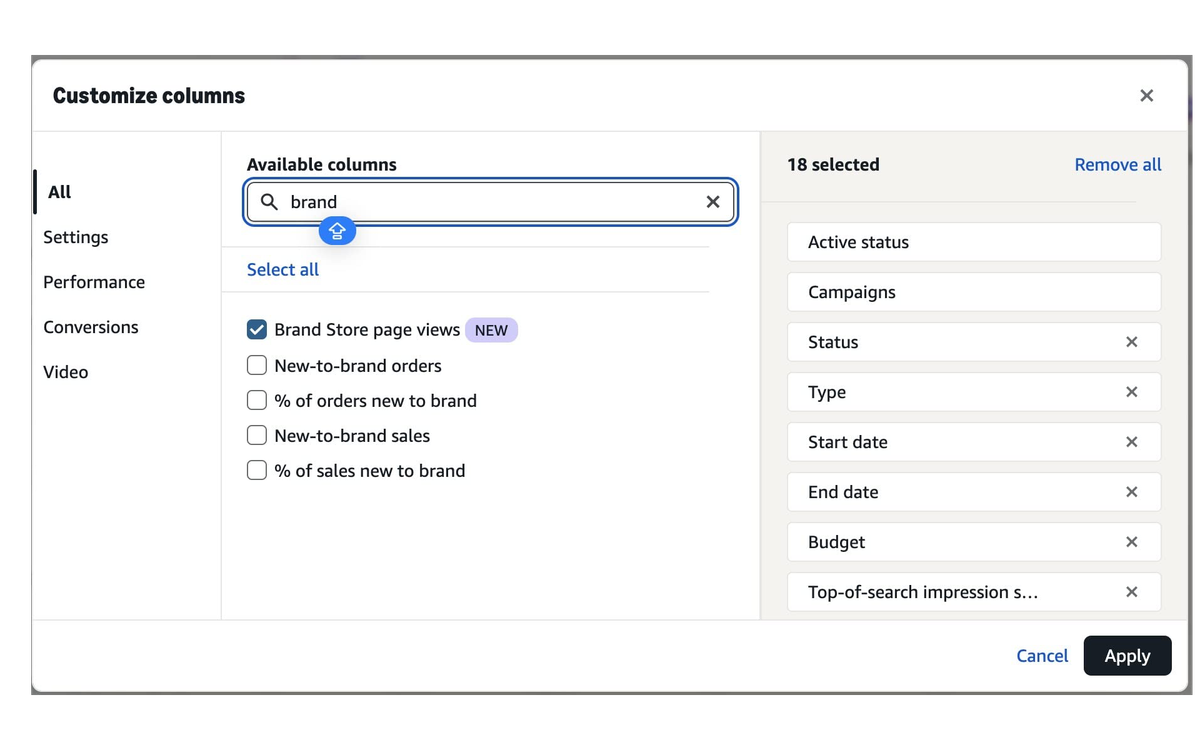Clear the brand search text

(713, 202)
